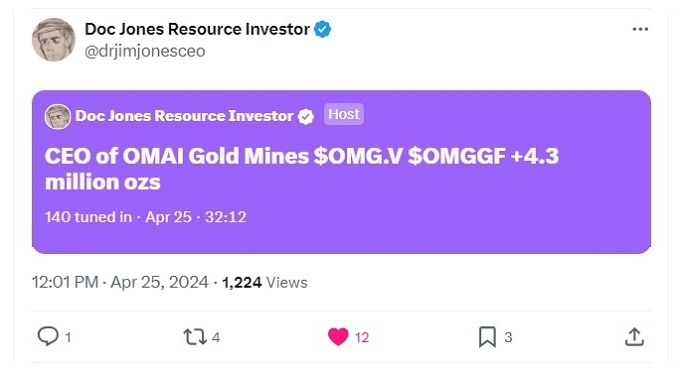Click the repost count 4

point(216,337)
